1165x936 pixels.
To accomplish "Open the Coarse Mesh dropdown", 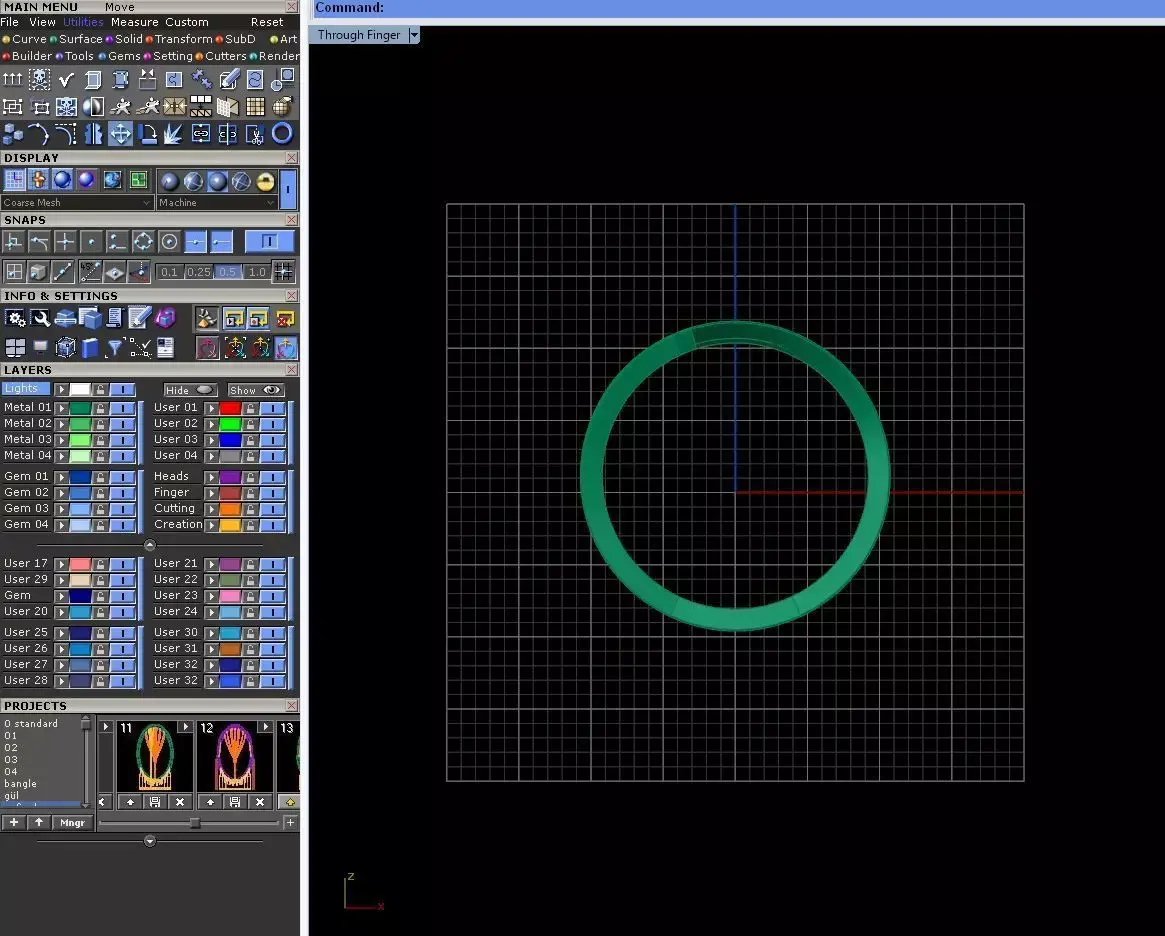I will (77, 203).
